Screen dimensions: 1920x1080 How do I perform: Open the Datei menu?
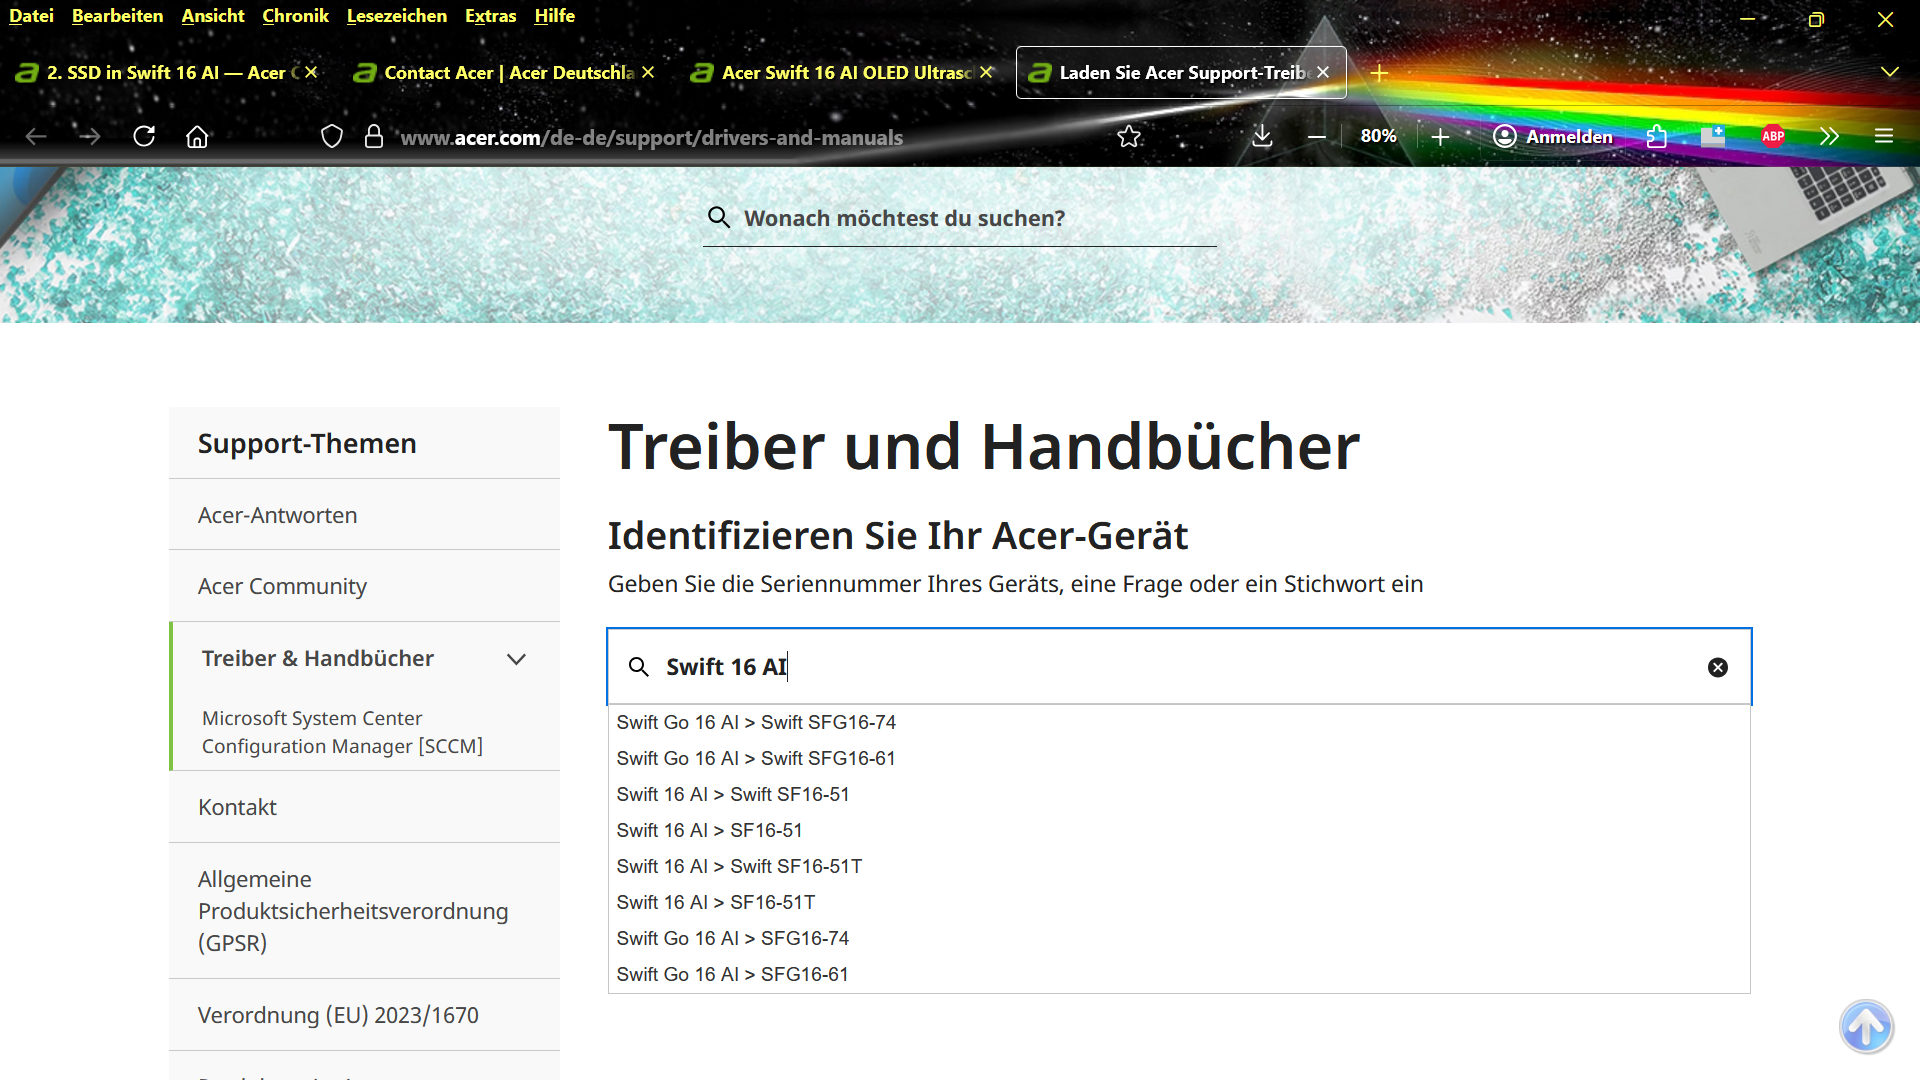pos(31,16)
